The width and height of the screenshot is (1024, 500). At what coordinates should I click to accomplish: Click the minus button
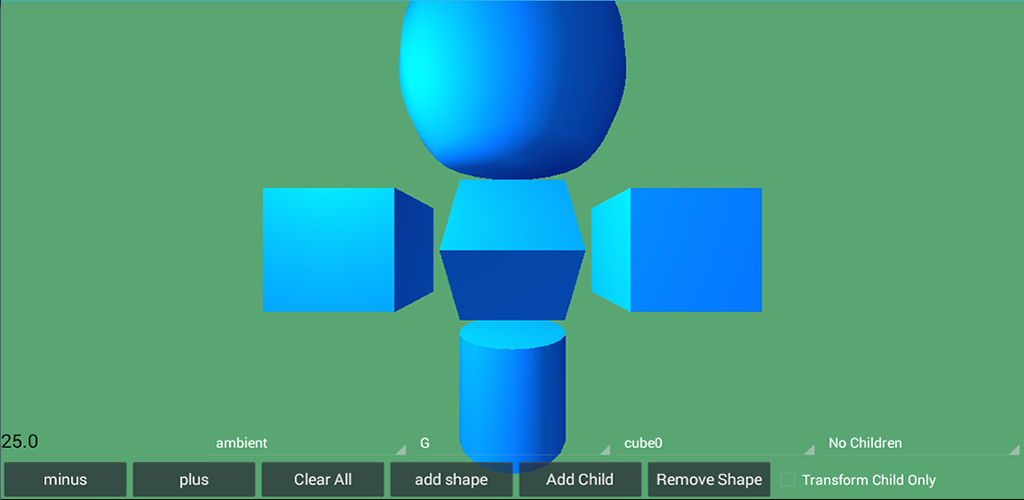[65, 480]
